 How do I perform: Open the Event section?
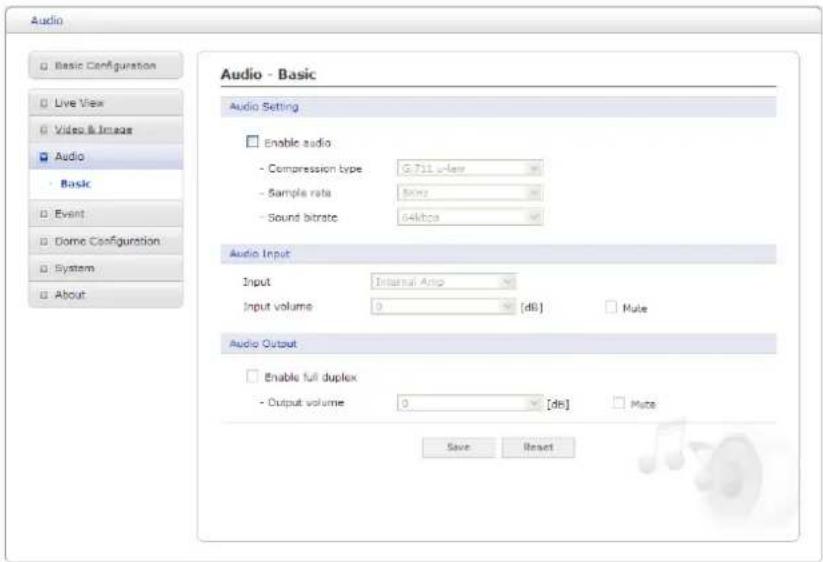(105, 214)
